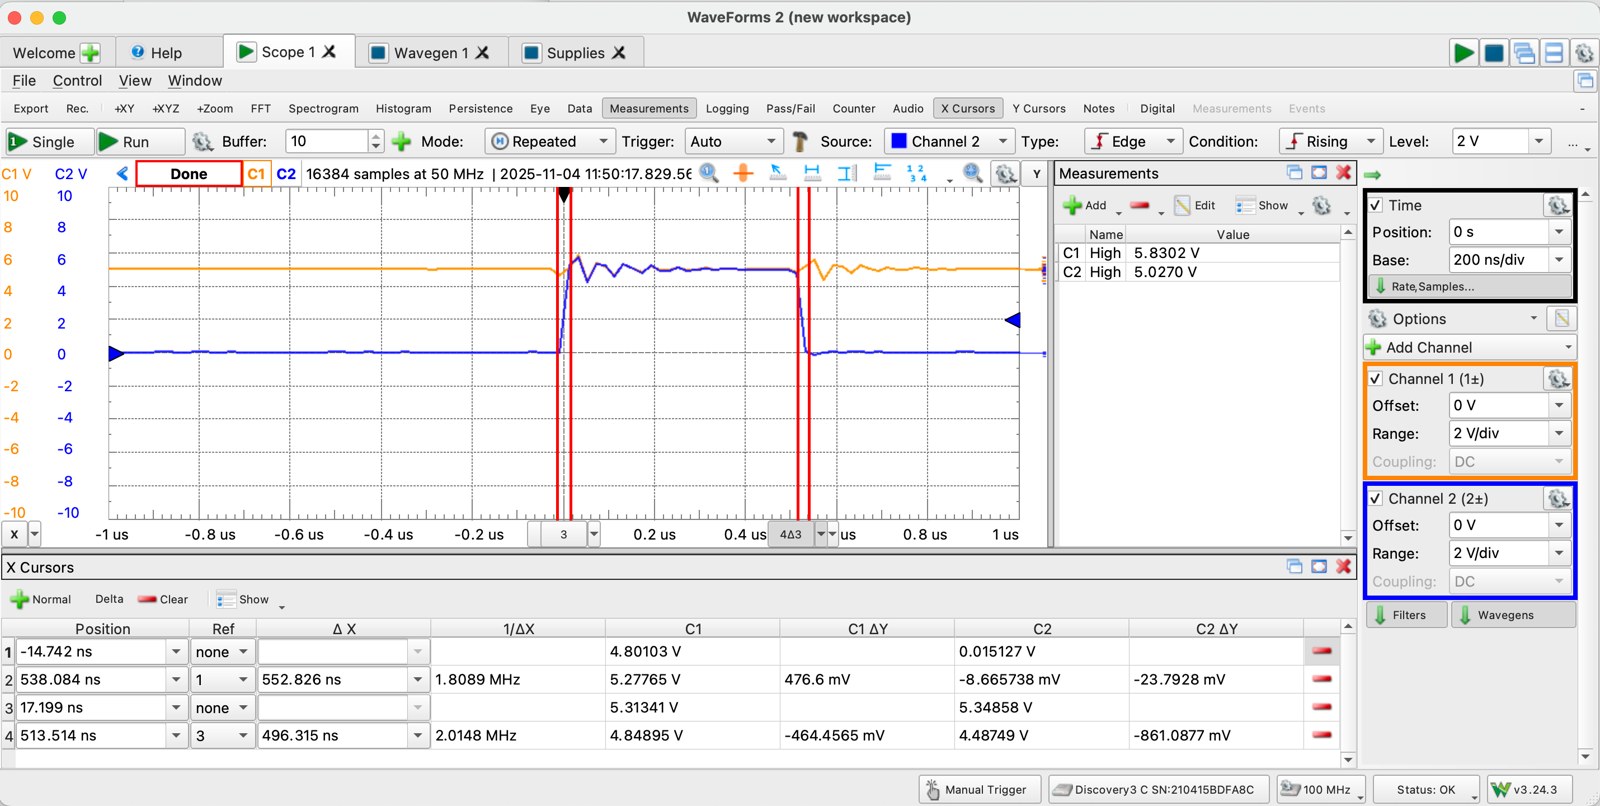Image resolution: width=1600 pixels, height=806 pixels.
Task: Delete X cursor 4 using its red minus icon
Action: 1322,735
